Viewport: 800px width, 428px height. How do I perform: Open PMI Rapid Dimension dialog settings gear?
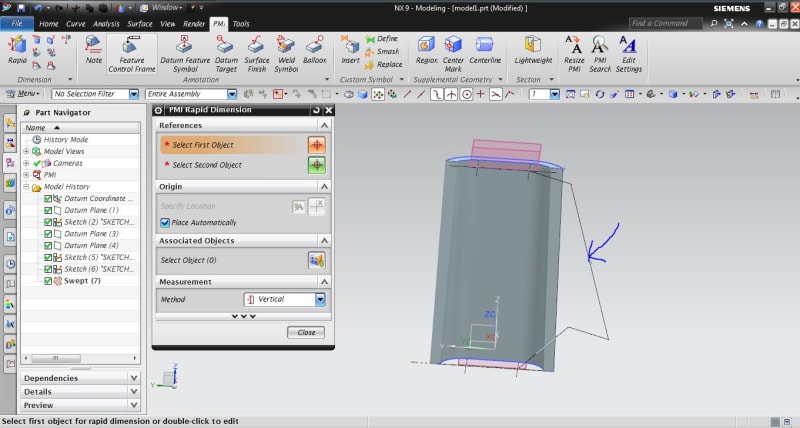point(158,110)
